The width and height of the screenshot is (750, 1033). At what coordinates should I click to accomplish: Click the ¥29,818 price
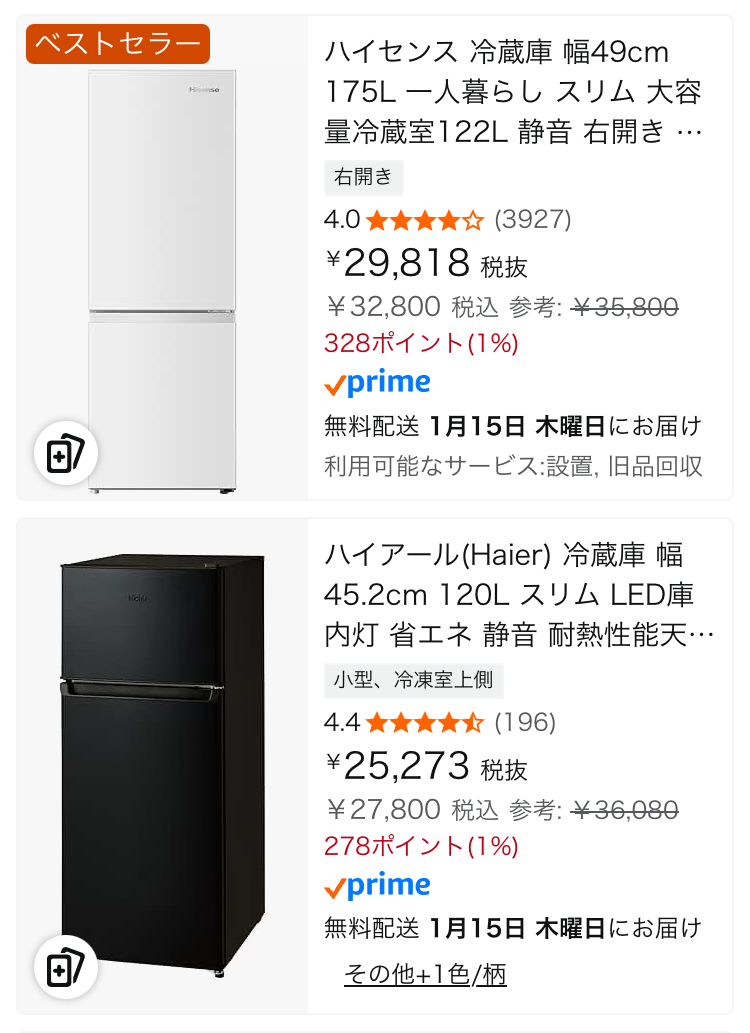coord(405,262)
